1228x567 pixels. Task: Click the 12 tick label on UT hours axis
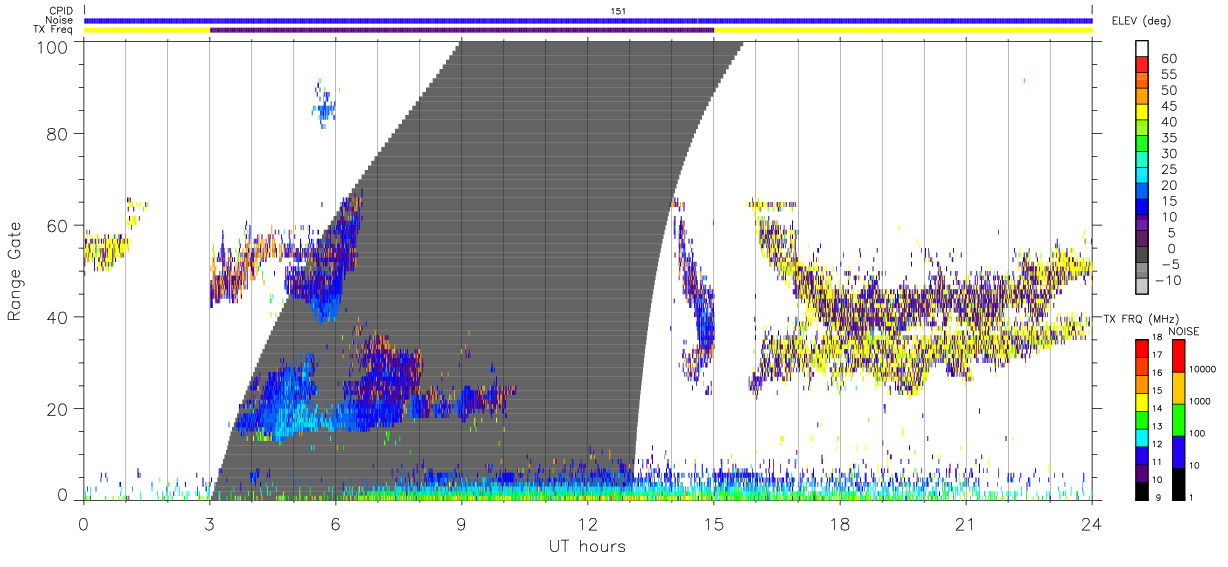pyautogui.click(x=588, y=524)
